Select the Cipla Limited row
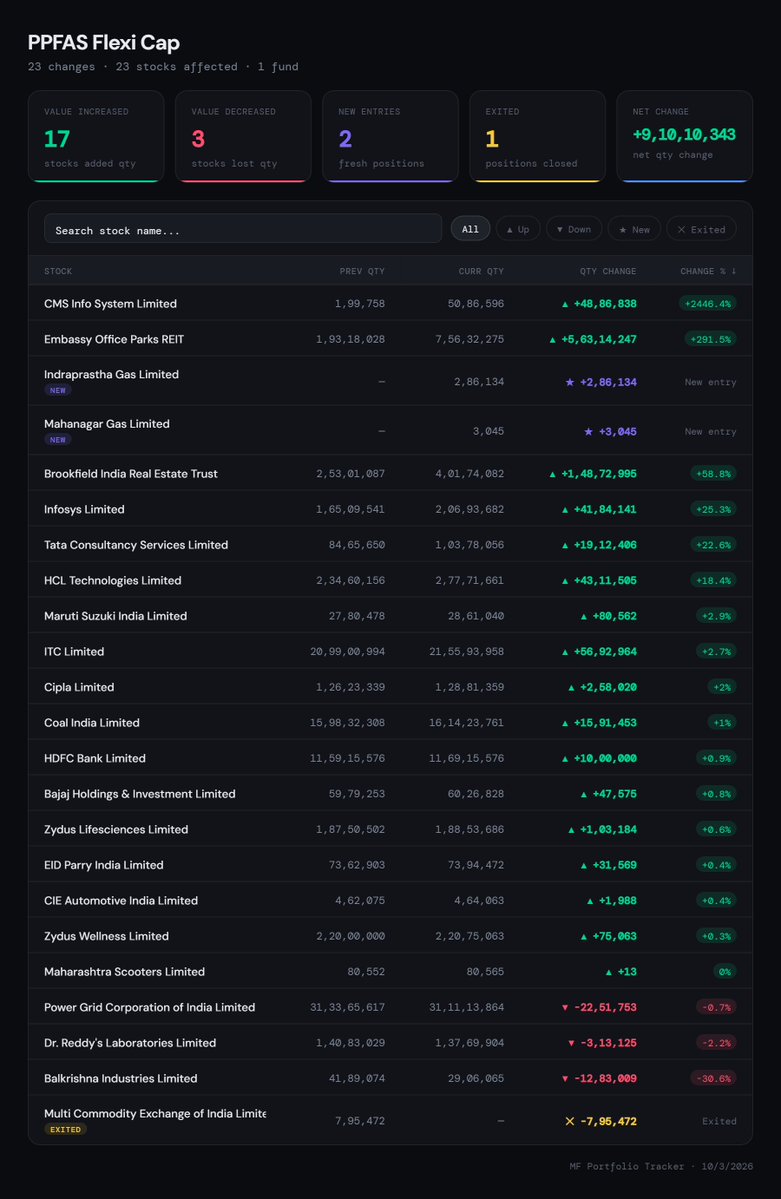Viewport: 781px width, 1199px height. (x=390, y=687)
